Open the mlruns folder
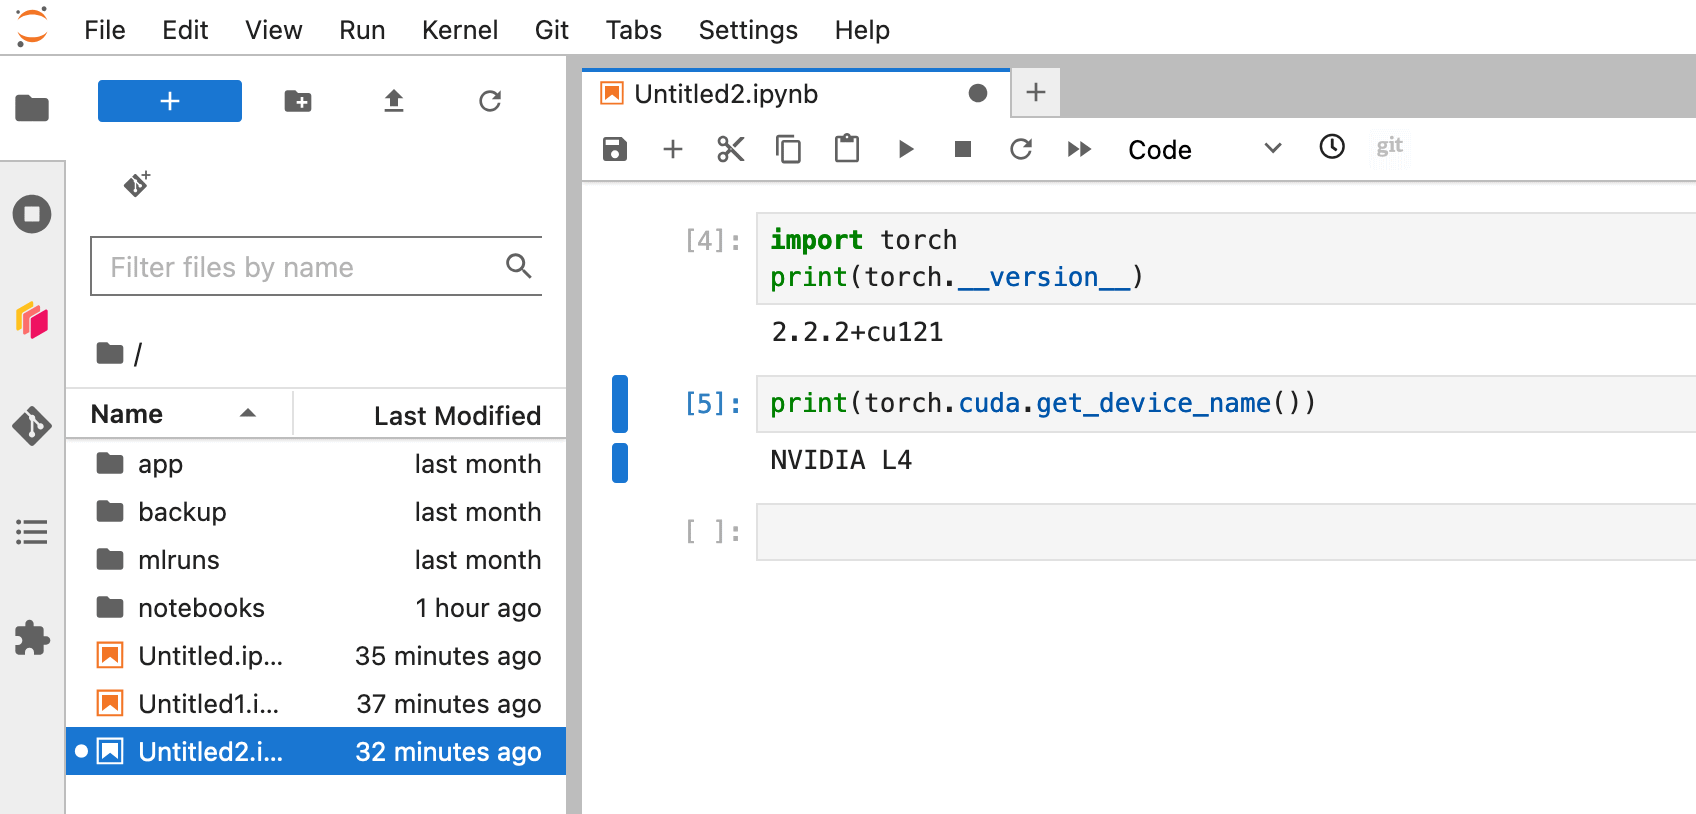Viewport: 1696px width, 814px height. pyautogui.click(x=316, y=560)
